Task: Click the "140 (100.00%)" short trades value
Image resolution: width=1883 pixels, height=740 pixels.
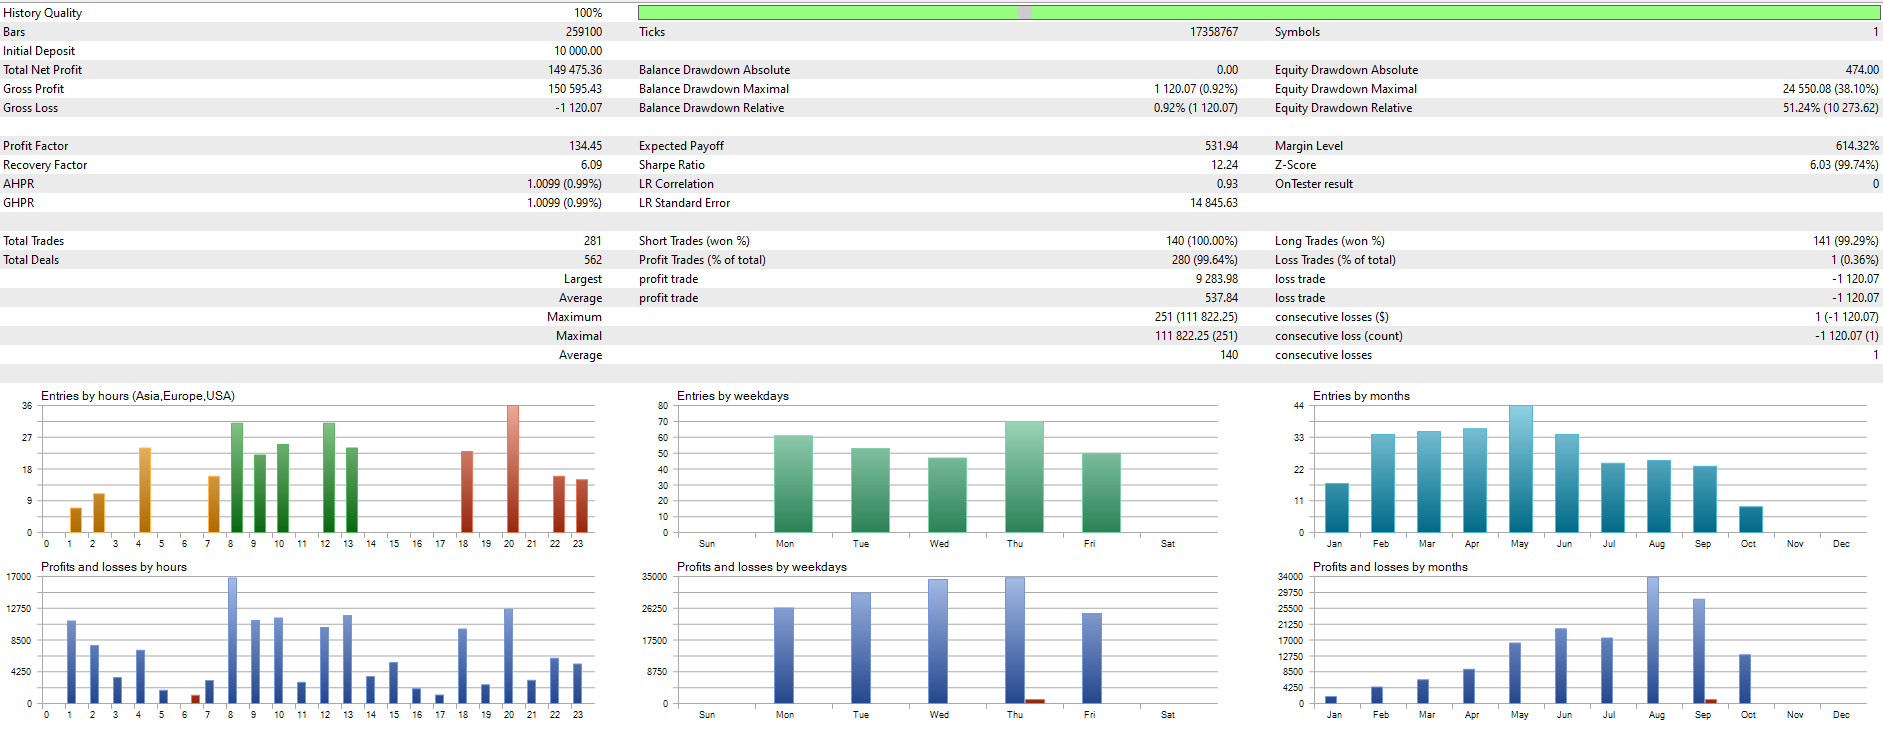Action: coord(1202,241)
